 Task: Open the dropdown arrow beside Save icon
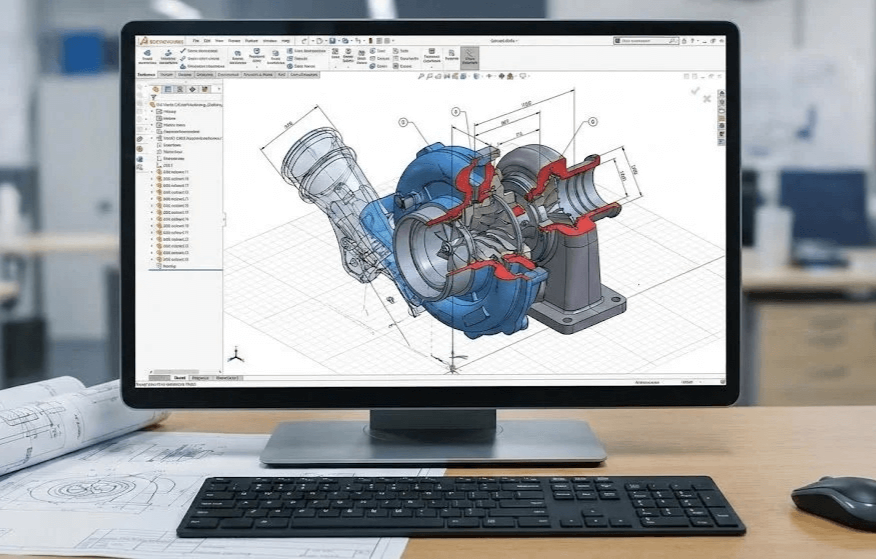point(339,41)
